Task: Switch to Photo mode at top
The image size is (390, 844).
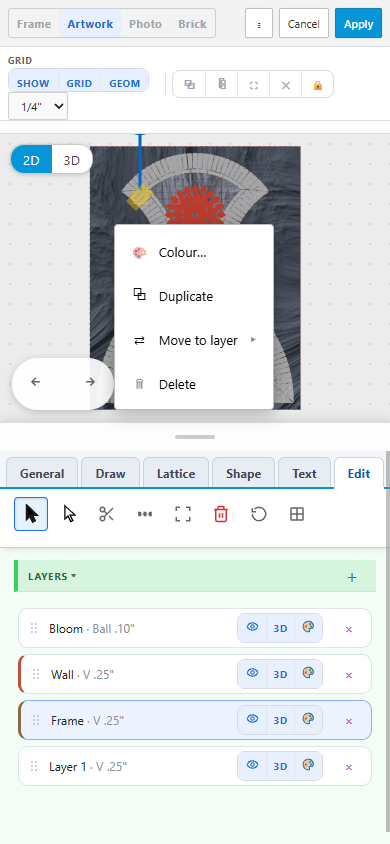Action: click(145, 24)
